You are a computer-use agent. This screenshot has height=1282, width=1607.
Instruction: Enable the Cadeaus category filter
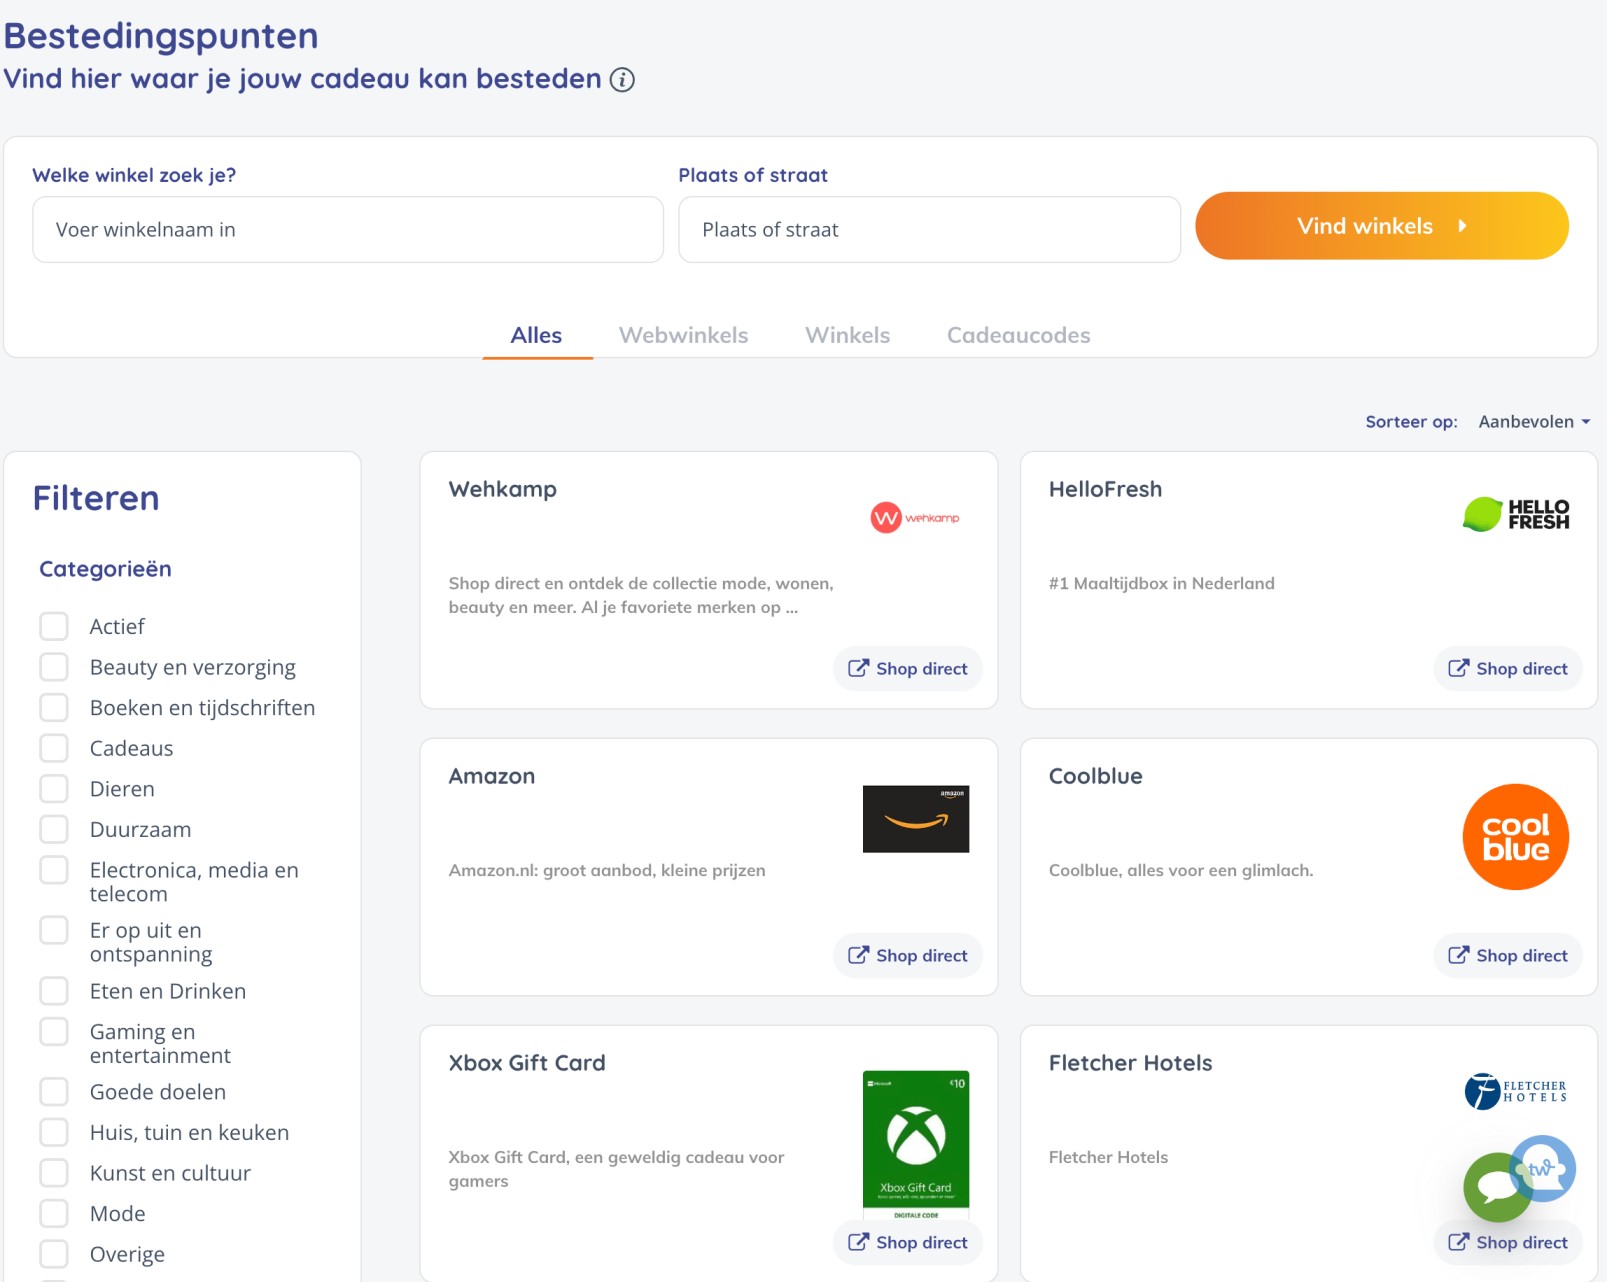pos(54,748)
